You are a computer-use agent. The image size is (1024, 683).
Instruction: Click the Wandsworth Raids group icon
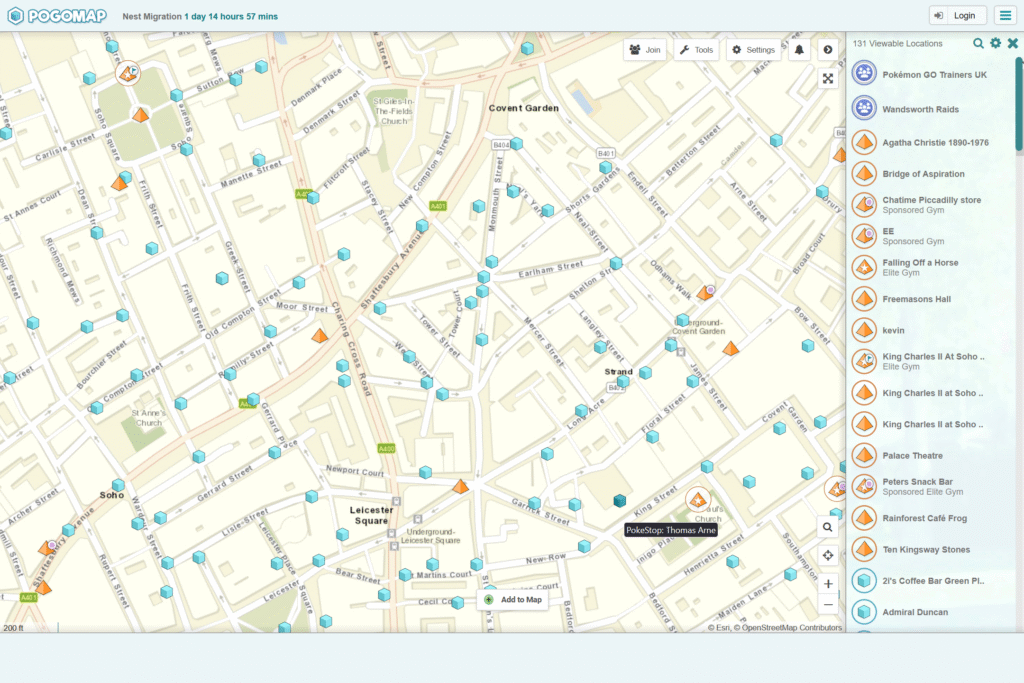[864, 108]
